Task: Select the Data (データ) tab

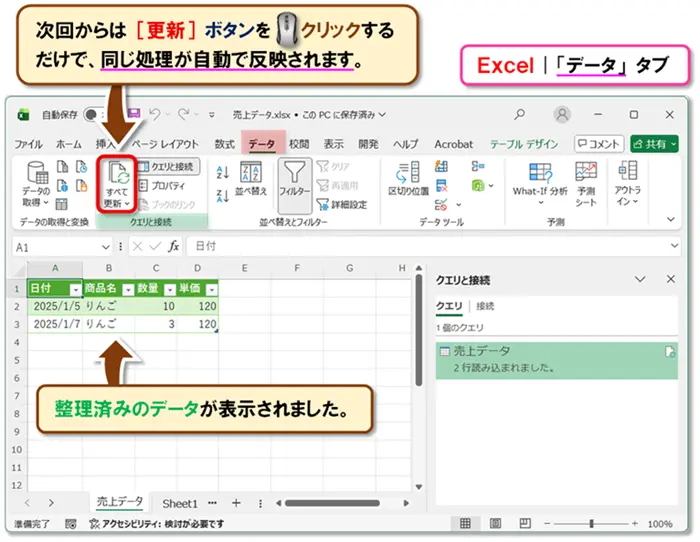Action: click(x=262, y=144)
